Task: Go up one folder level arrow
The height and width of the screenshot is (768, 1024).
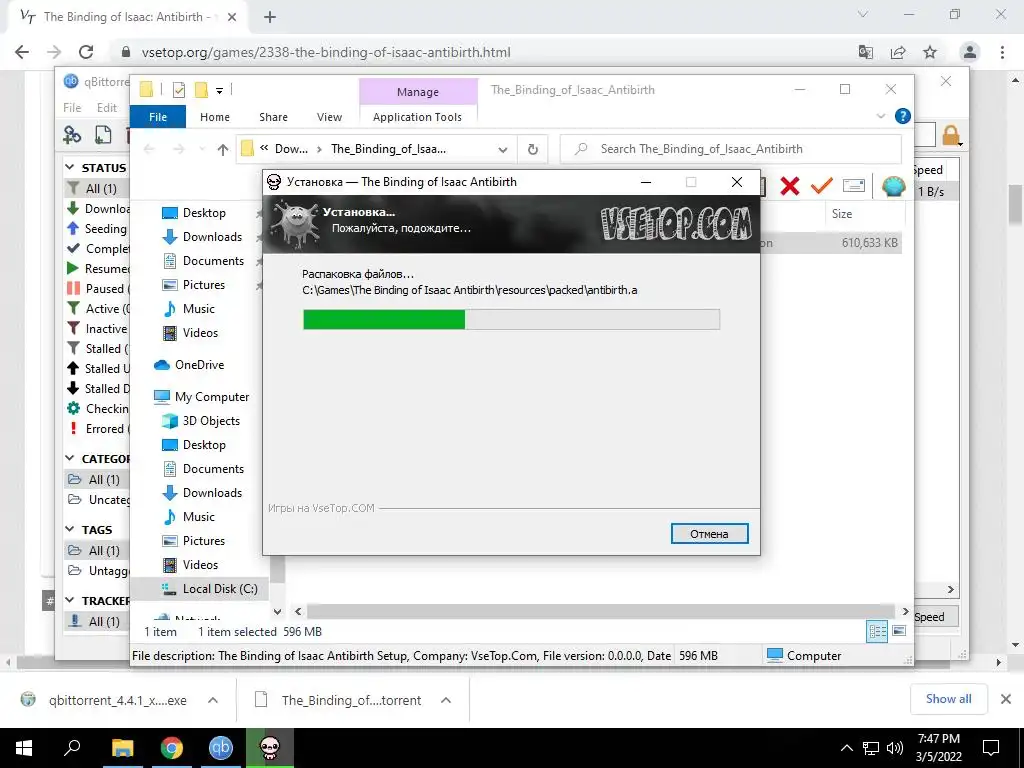Action: [x=223, y=150]
